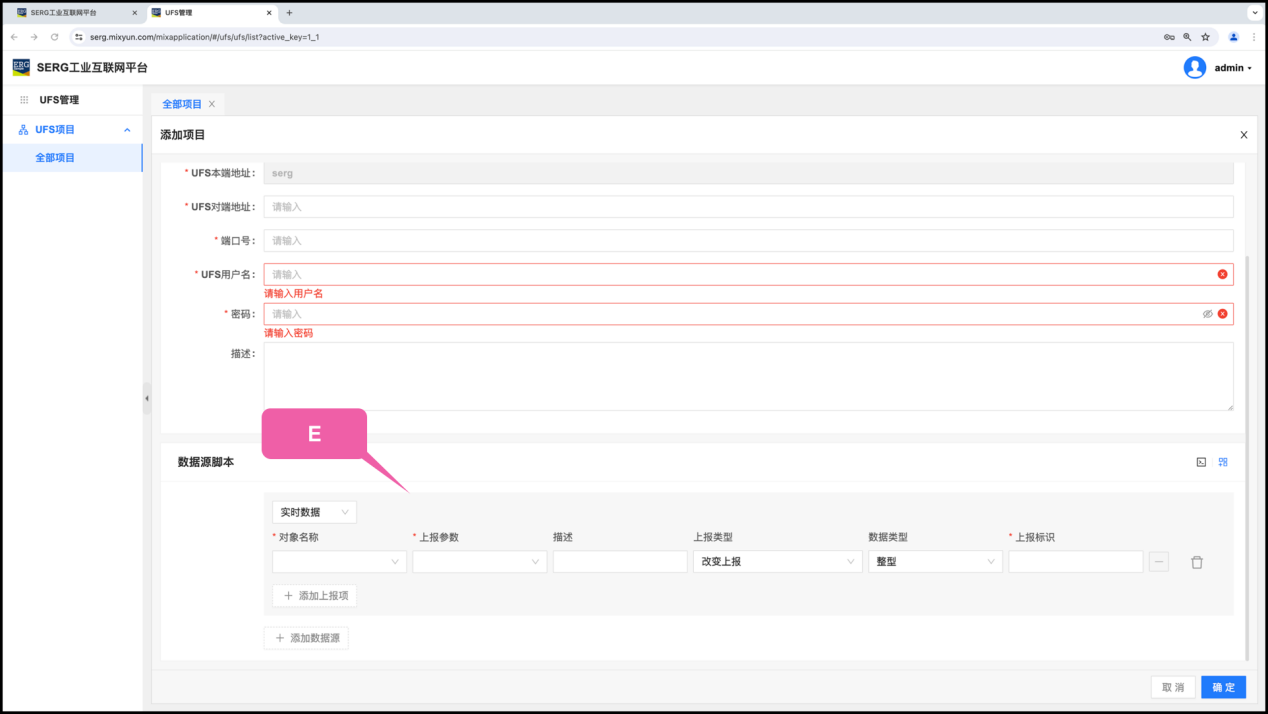1268x714 pixels.
Task: Bookmark this page with the star icon
Action: coord(1205,37)
